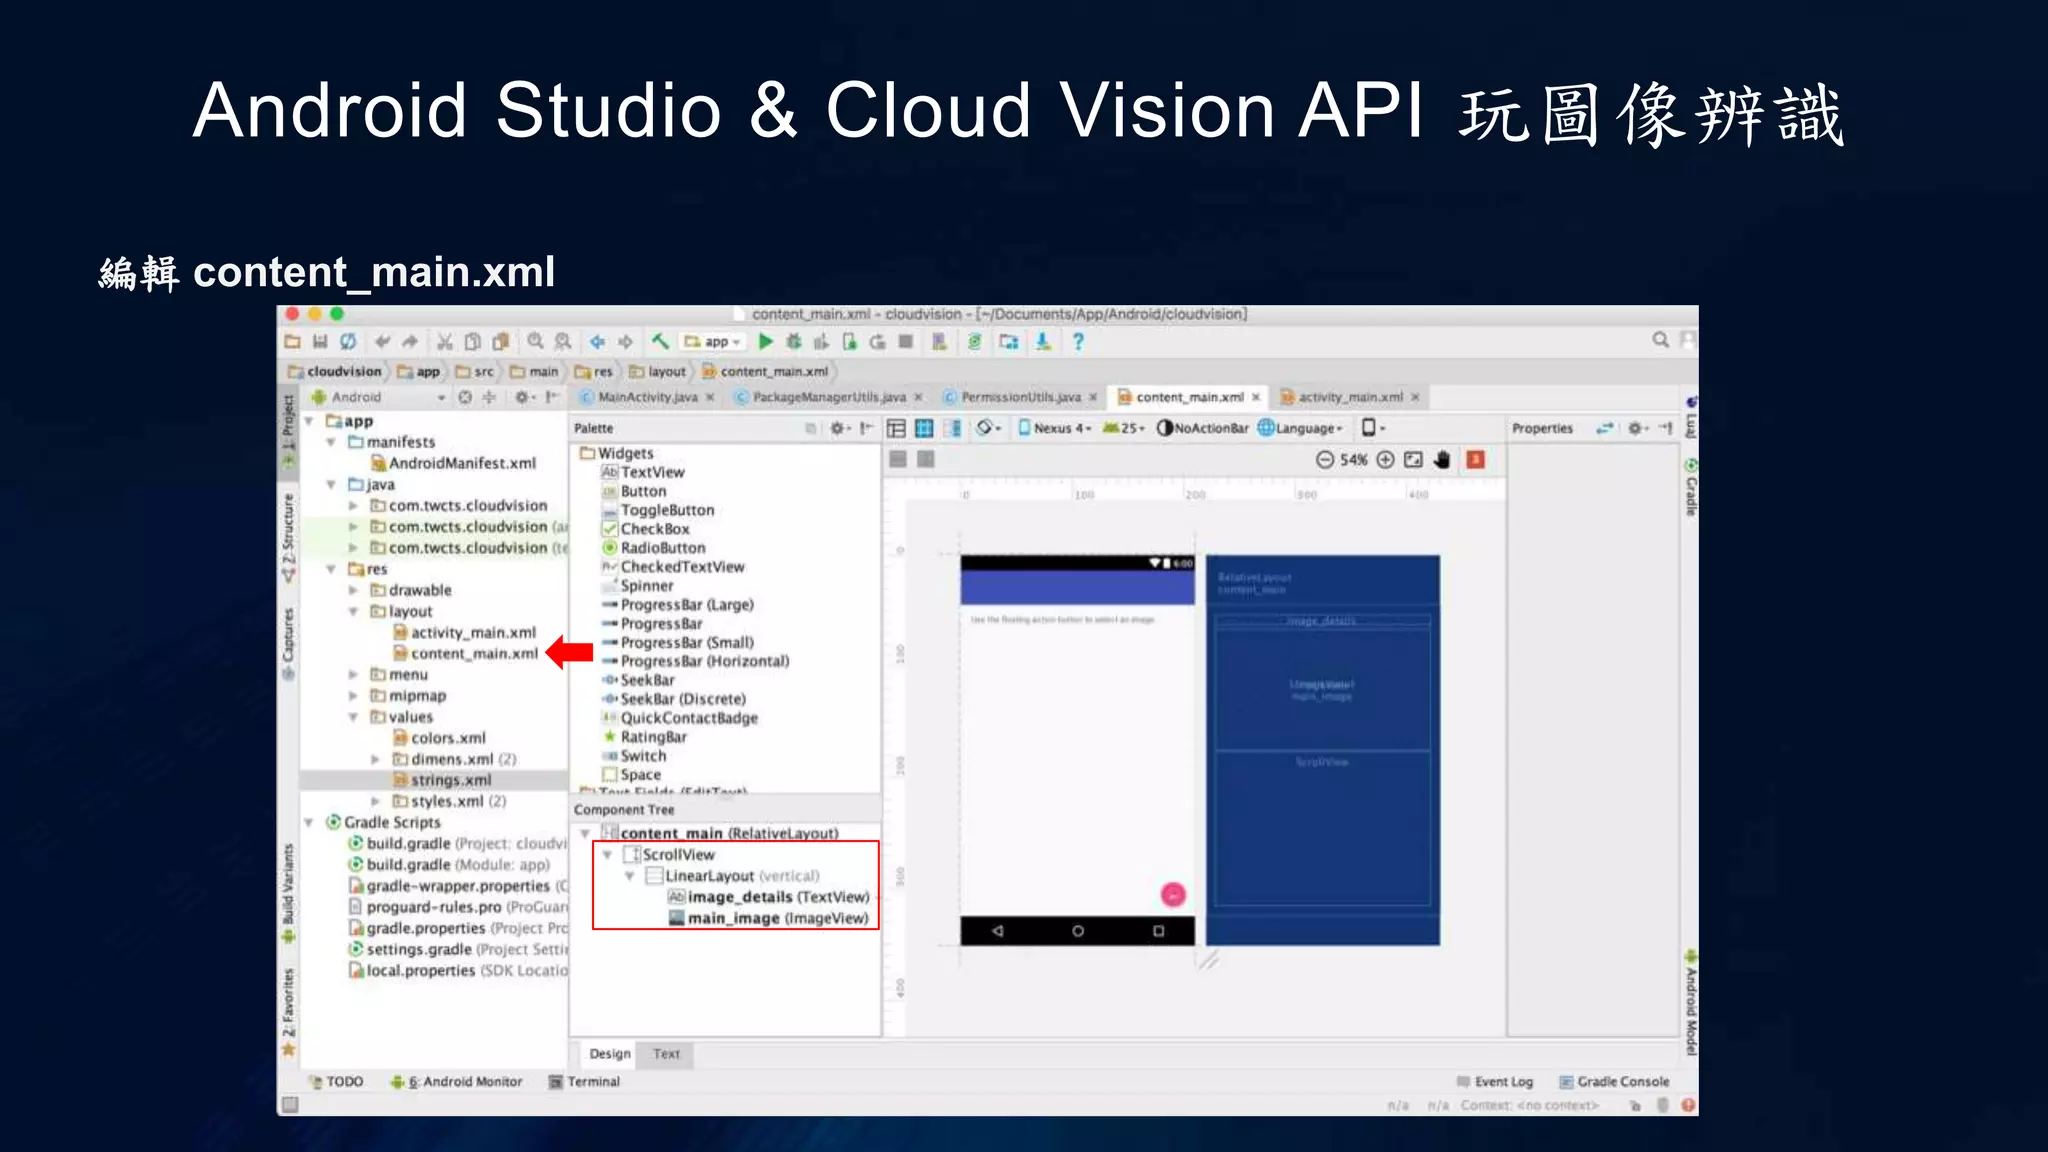Click the red warnings indicator icon
This screenshot has height=1152, width=2048.
[x=1475, y=460]
